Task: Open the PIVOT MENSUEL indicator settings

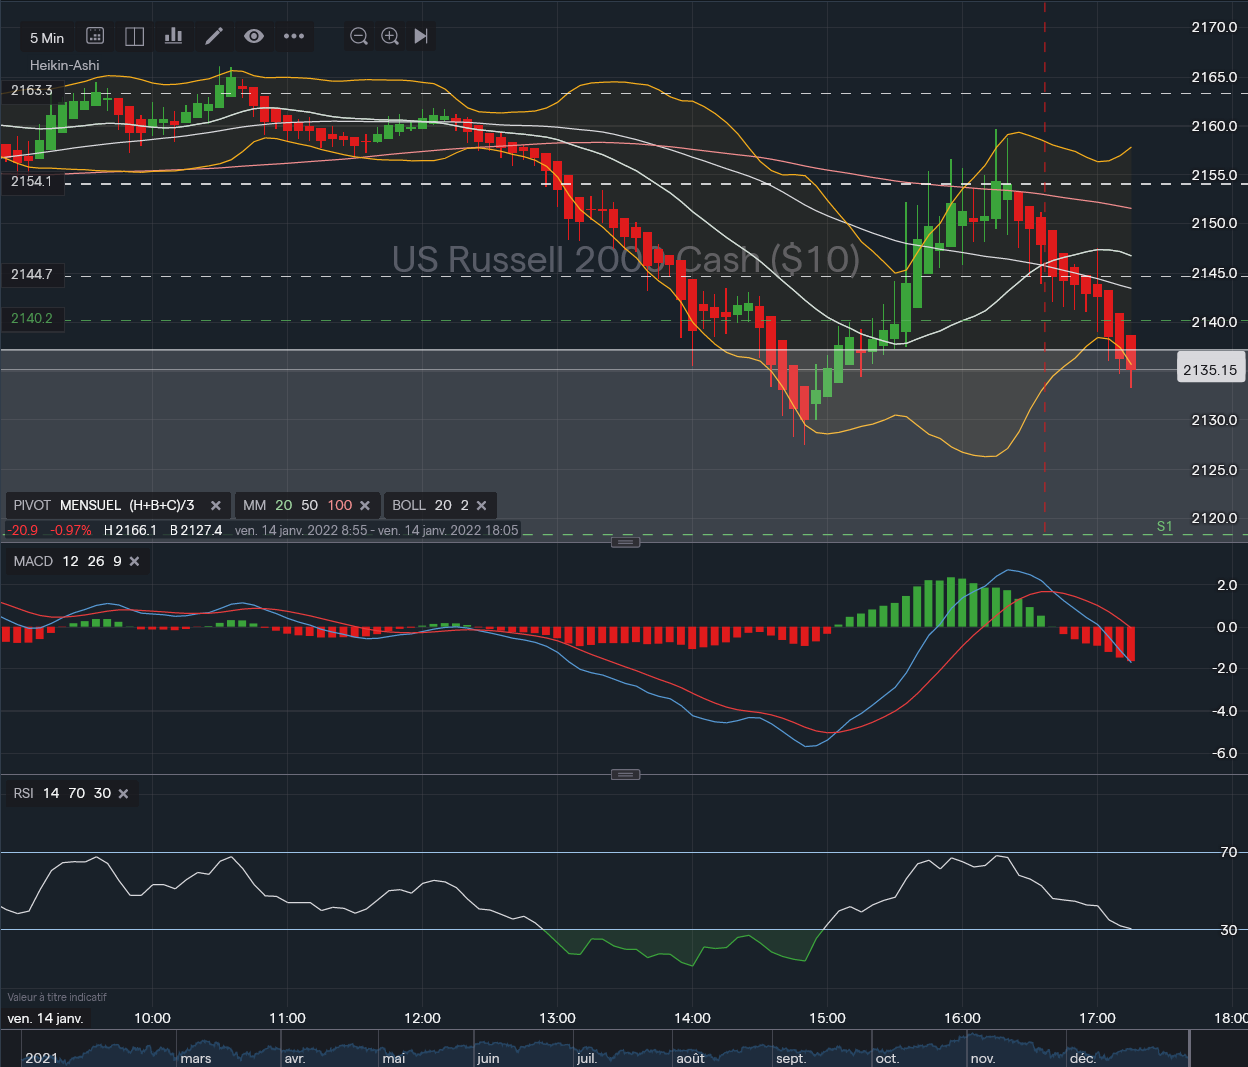Action: 104,506
